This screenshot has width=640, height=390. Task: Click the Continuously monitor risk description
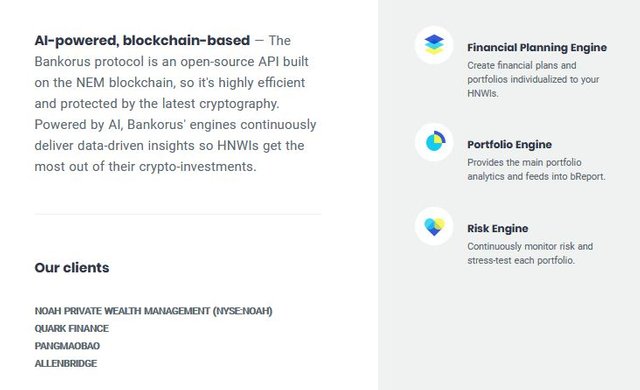pyautogui.click(x=530, y=253)
